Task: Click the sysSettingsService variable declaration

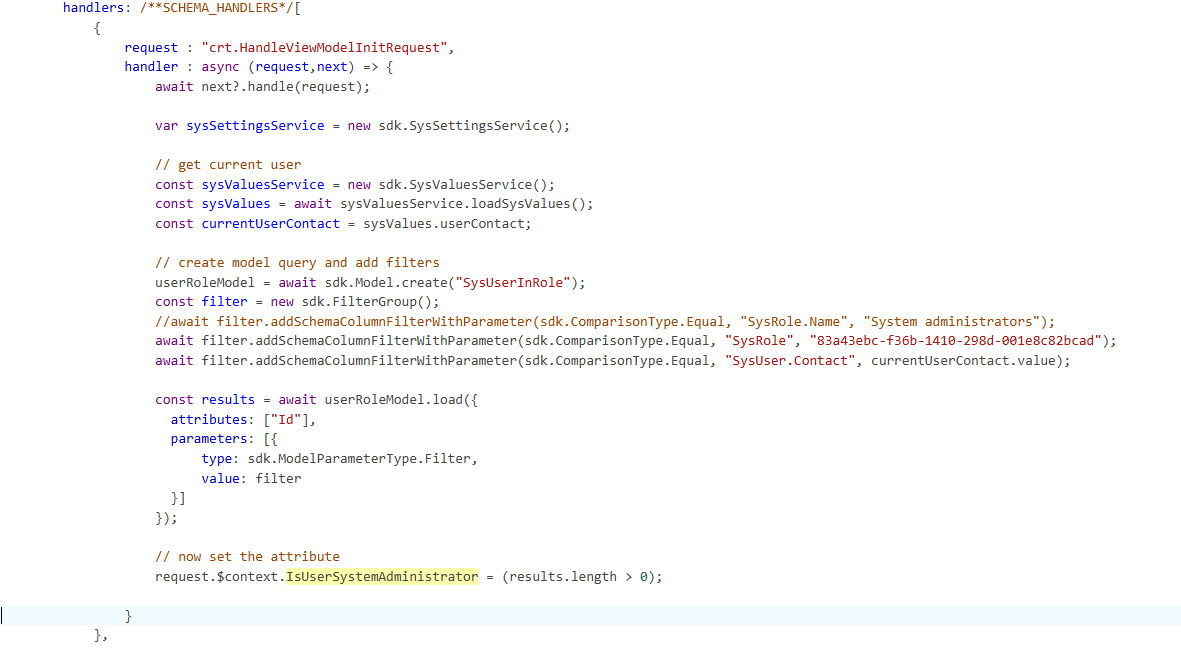Action: [x=255, y=126]
